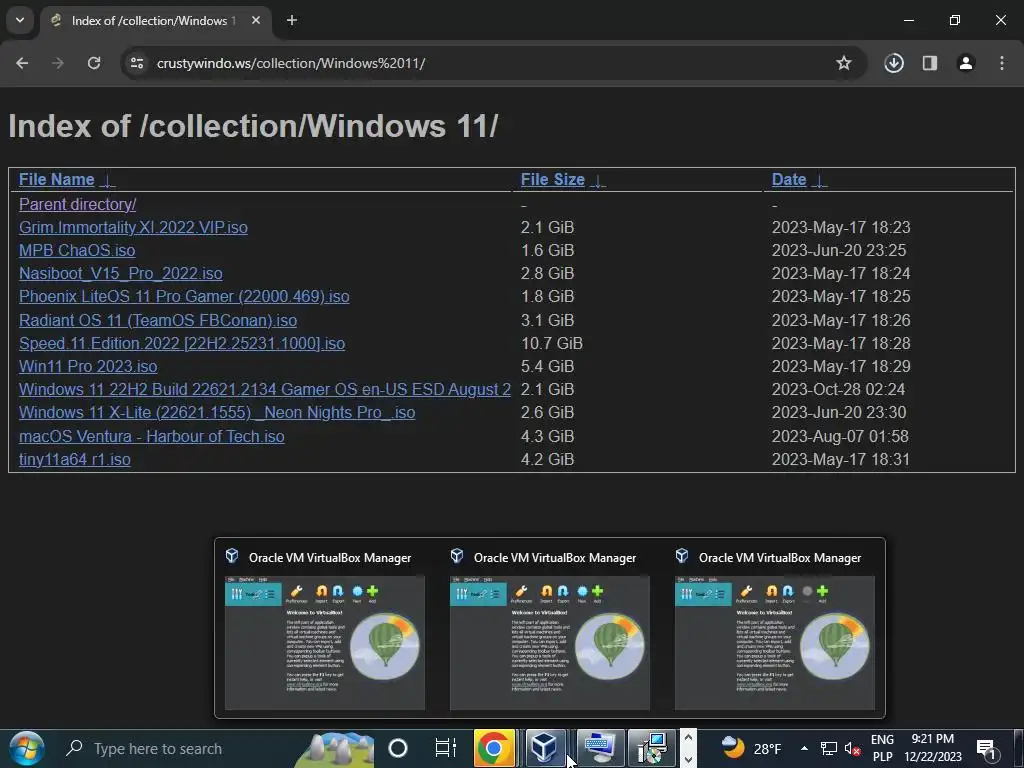Image resolution: width=1024 pixels, height=768 pixels.
Task: Go back to the previous page
Action: tap(22, 63)
